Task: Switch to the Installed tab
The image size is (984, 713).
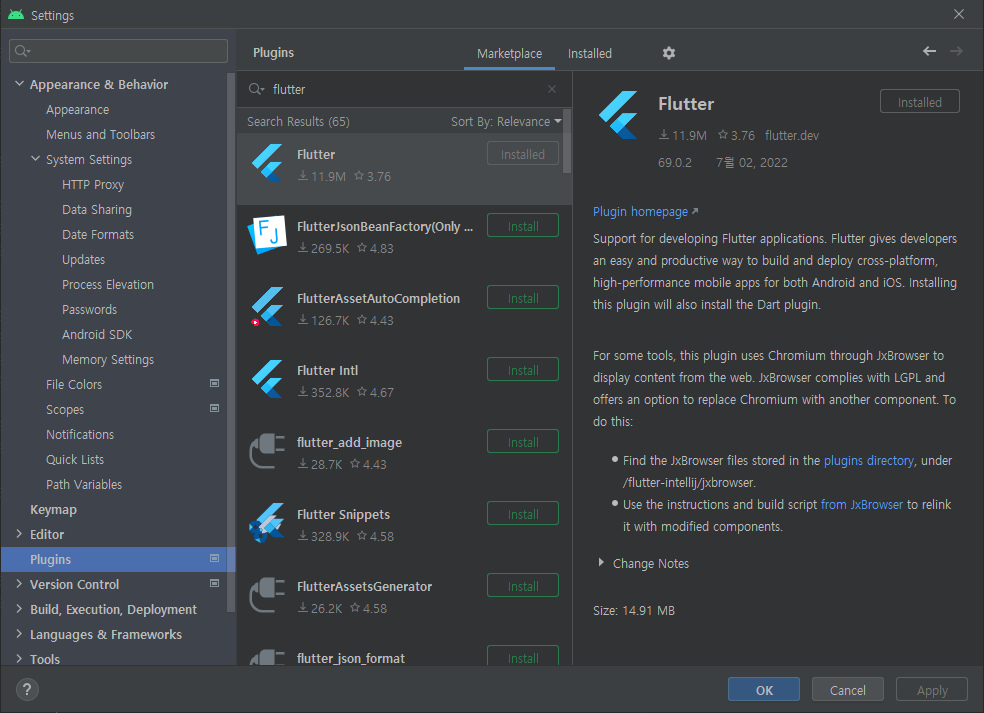Action: [589, 53]
